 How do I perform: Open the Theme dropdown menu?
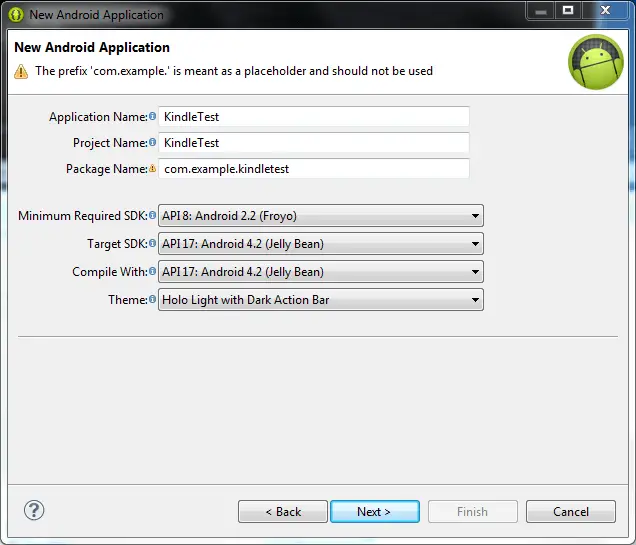(475, 300)
